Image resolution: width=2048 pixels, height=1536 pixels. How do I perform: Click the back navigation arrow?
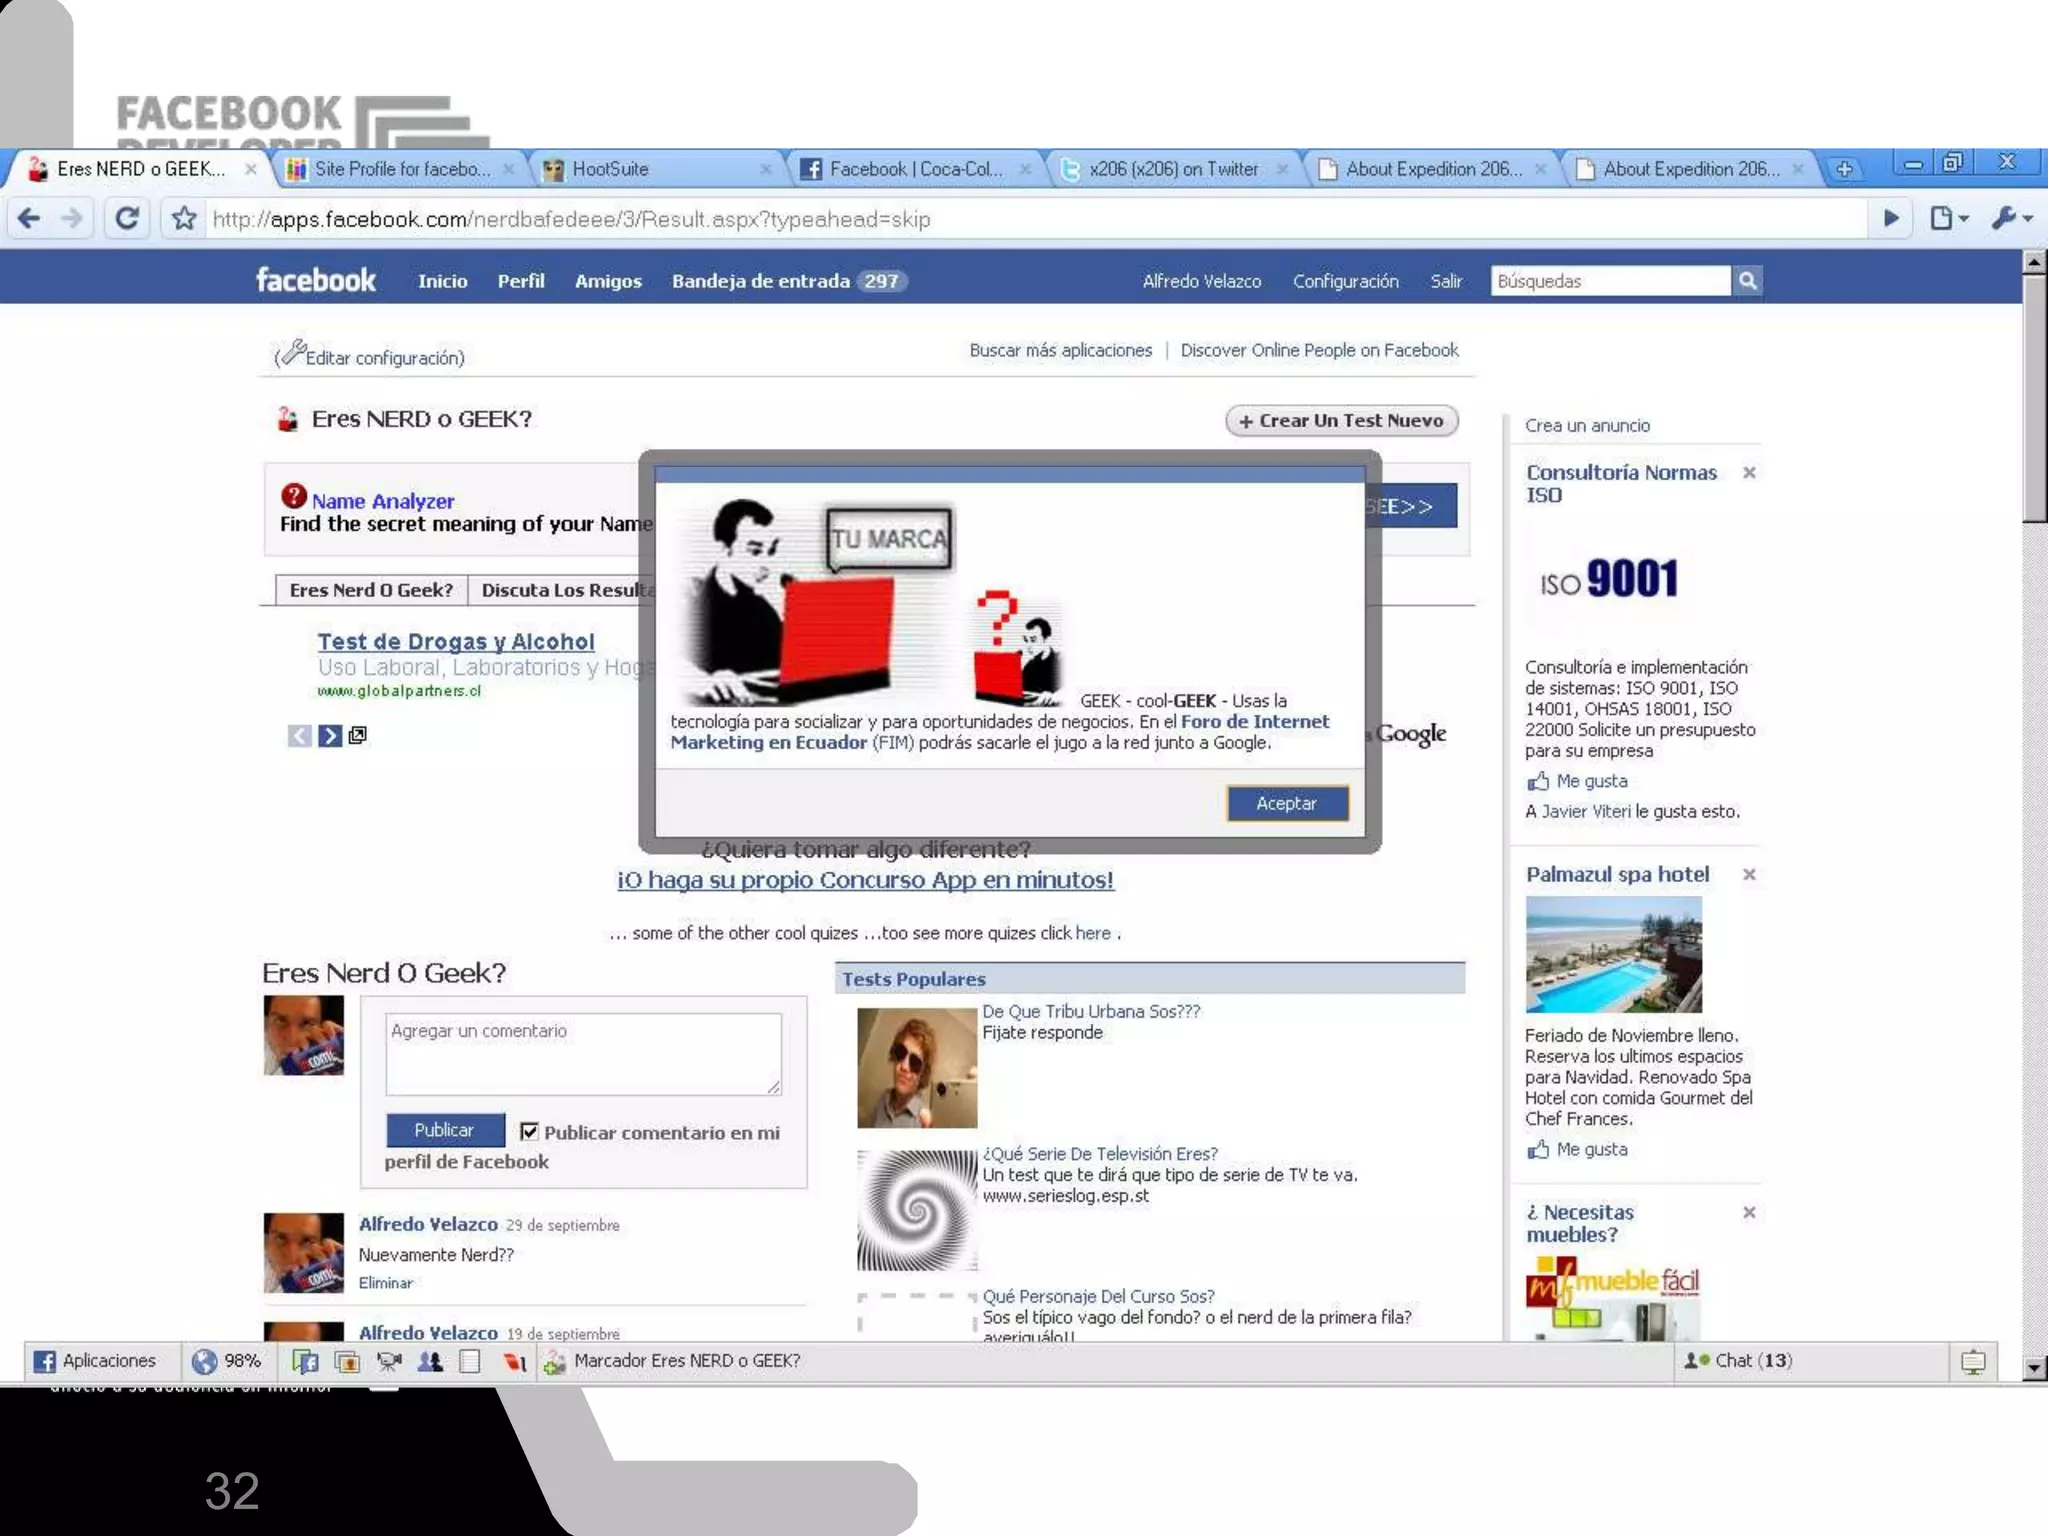(x=30, y=218)
